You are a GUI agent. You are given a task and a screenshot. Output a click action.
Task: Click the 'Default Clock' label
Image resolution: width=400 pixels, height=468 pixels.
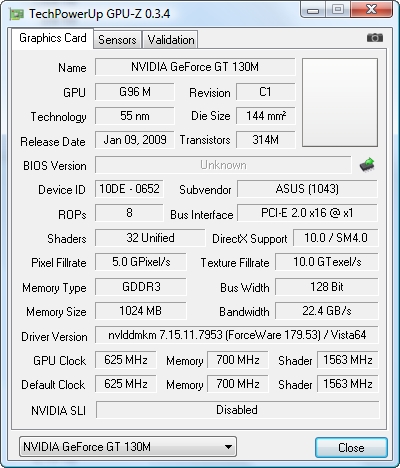point(53,385)
